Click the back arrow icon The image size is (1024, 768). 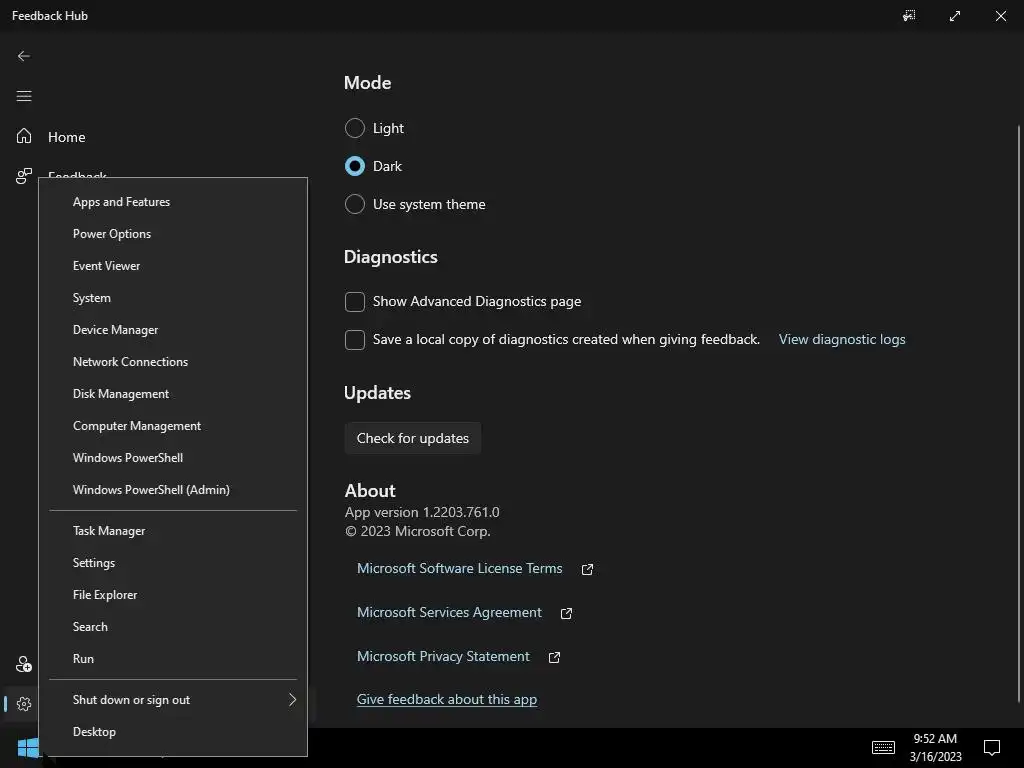[24, 56]
